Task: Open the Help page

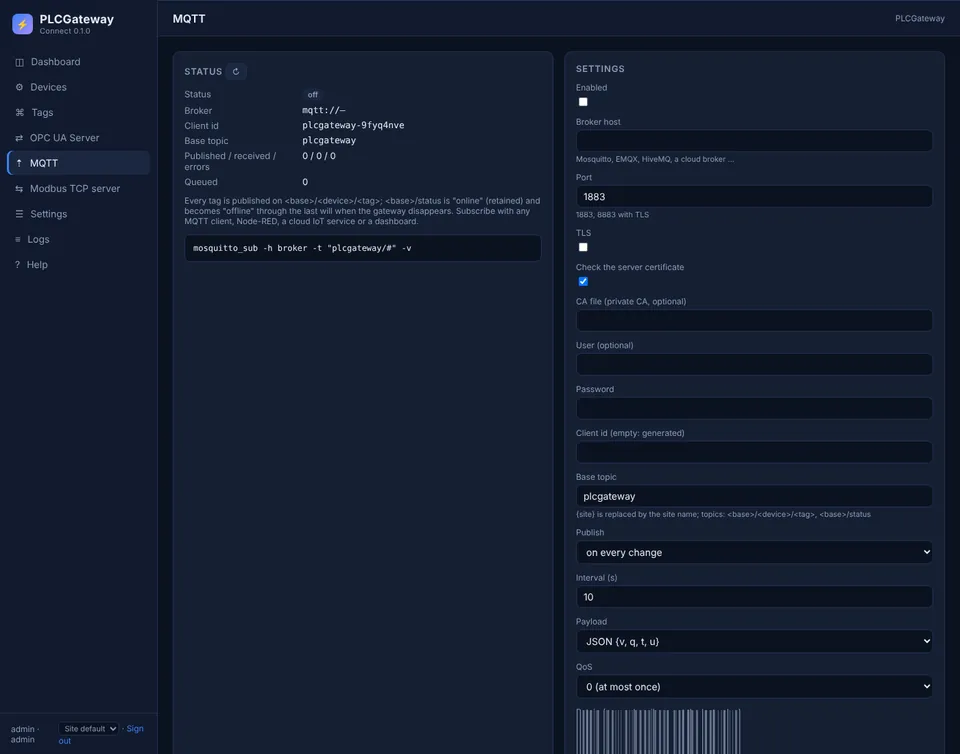Action: point(78,264)
